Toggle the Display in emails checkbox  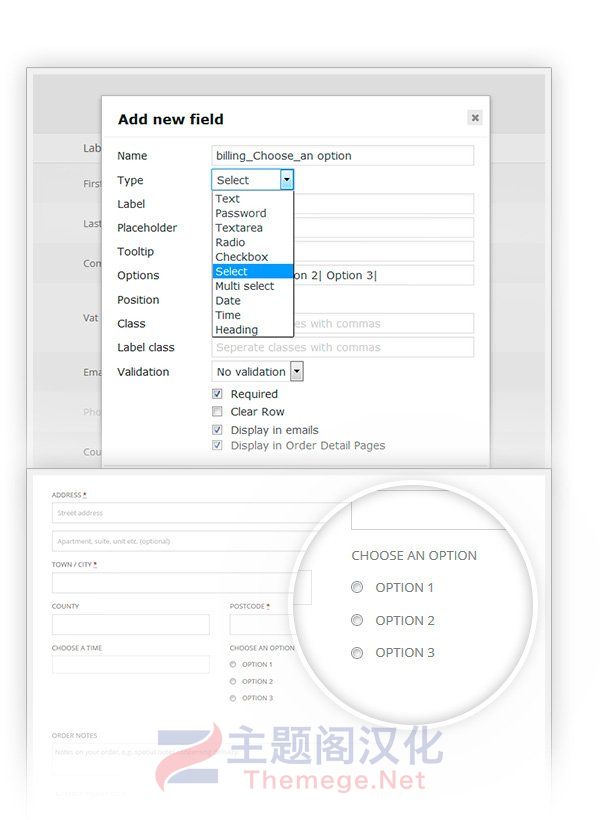pyautogui.click(x=217, y=430)
